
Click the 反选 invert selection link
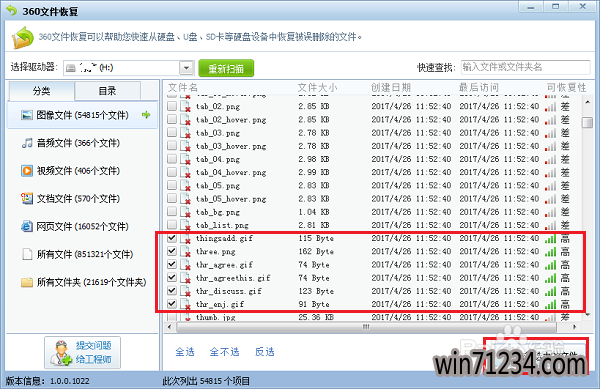(265, 352)
